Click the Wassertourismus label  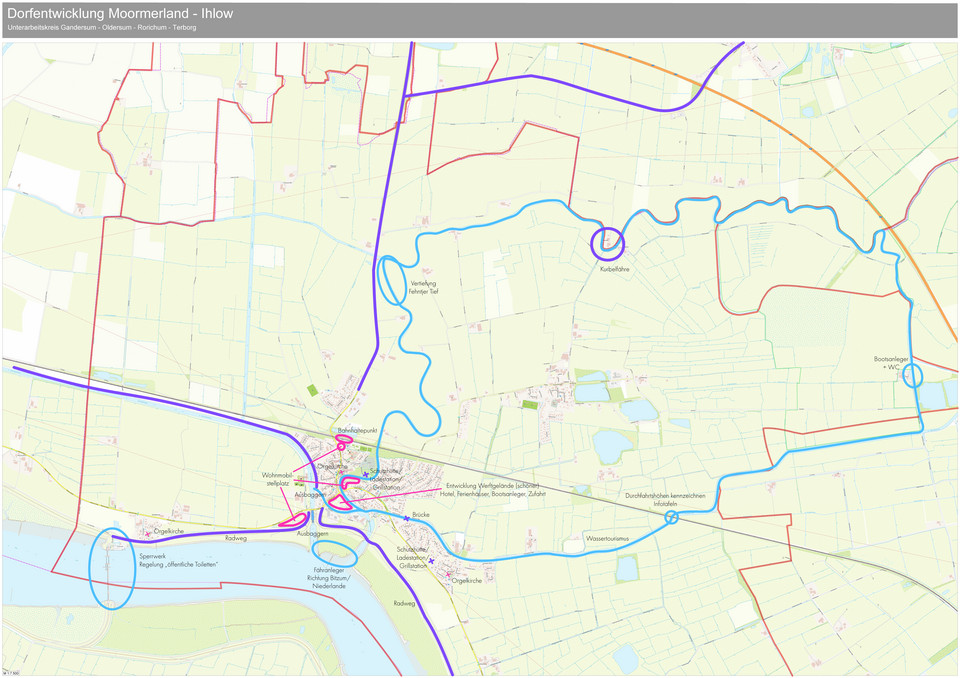(x=607, y=538)
